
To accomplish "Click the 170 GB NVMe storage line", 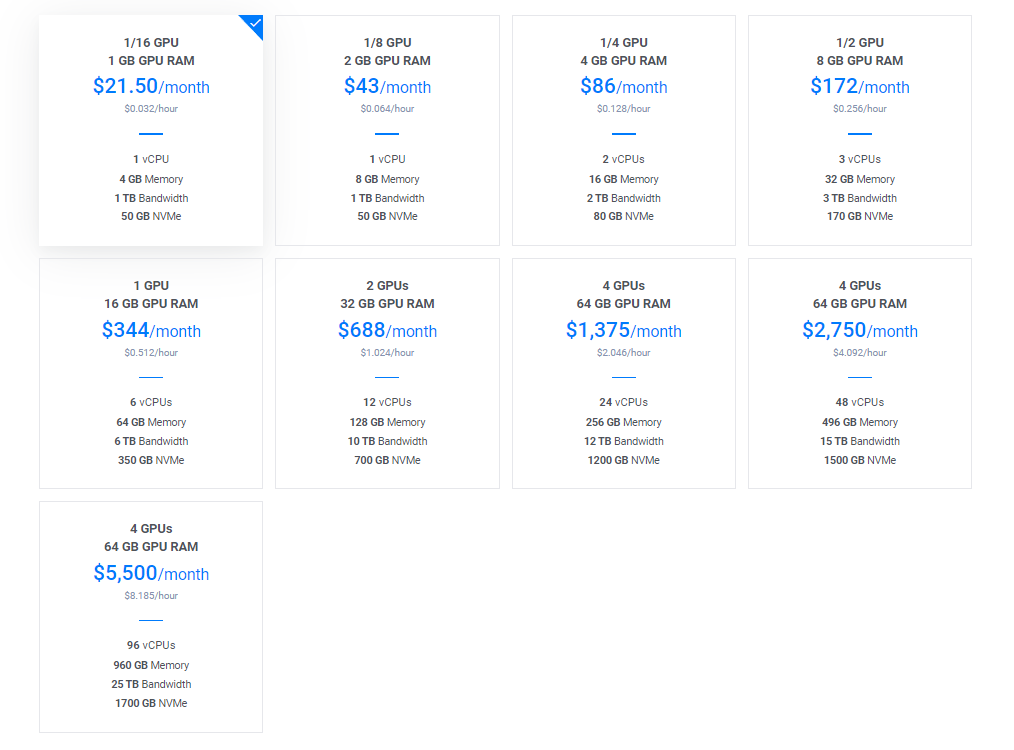I will coord(859,216).
